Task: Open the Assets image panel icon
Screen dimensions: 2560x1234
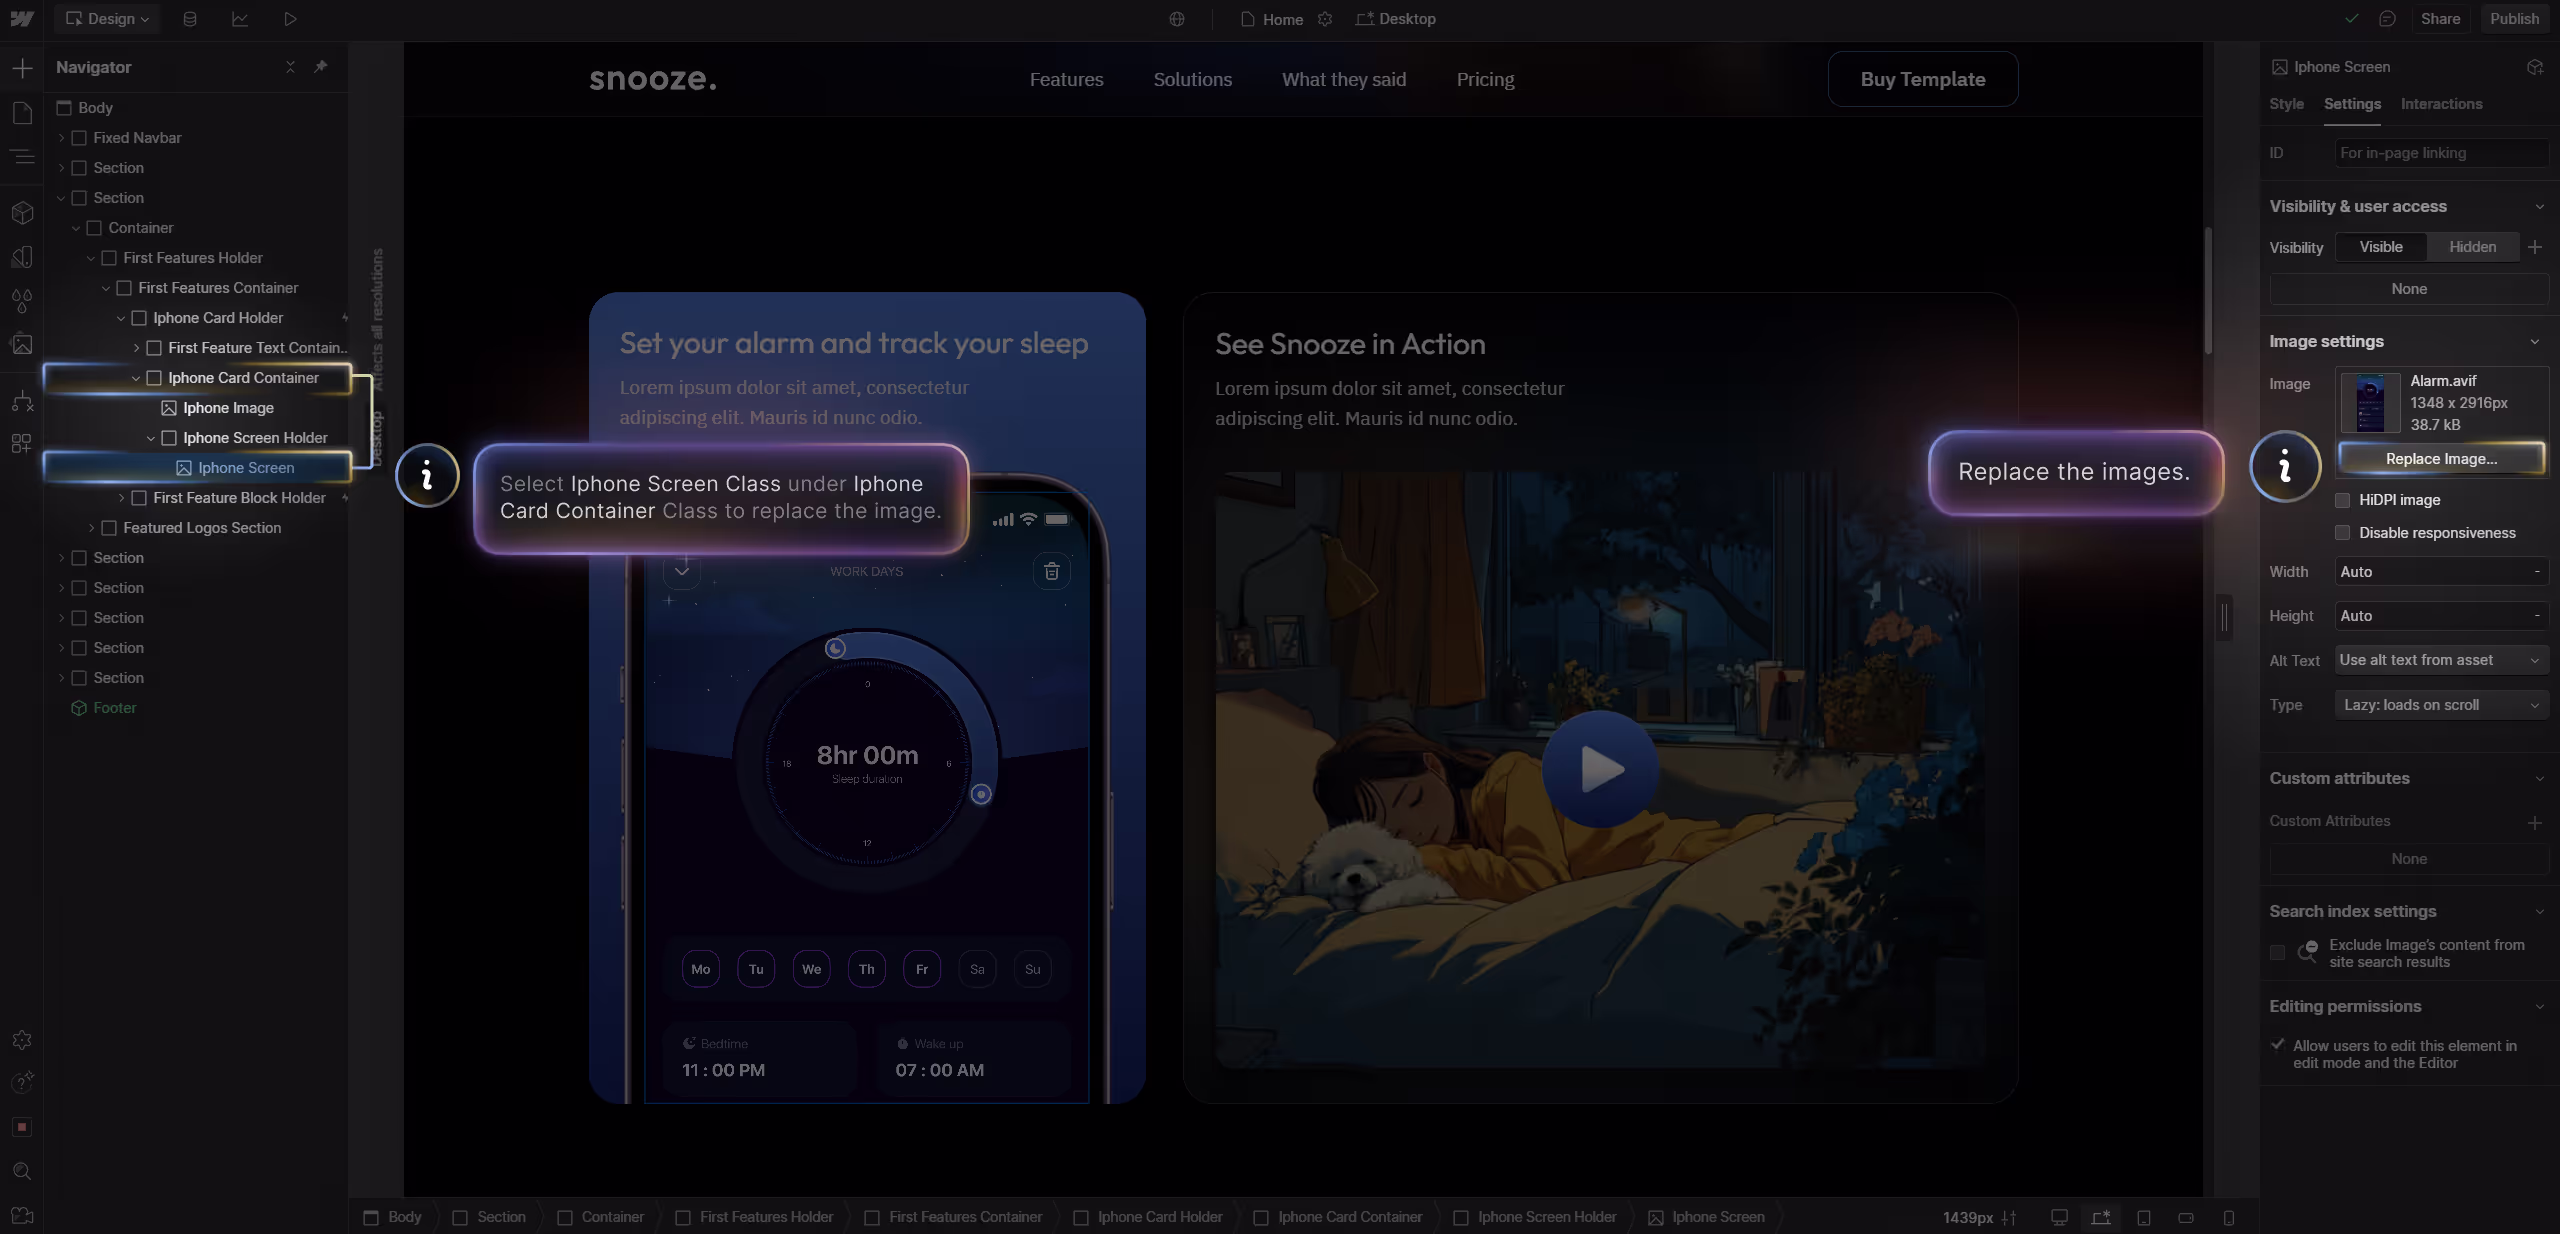Action: (x=22, y=345)
